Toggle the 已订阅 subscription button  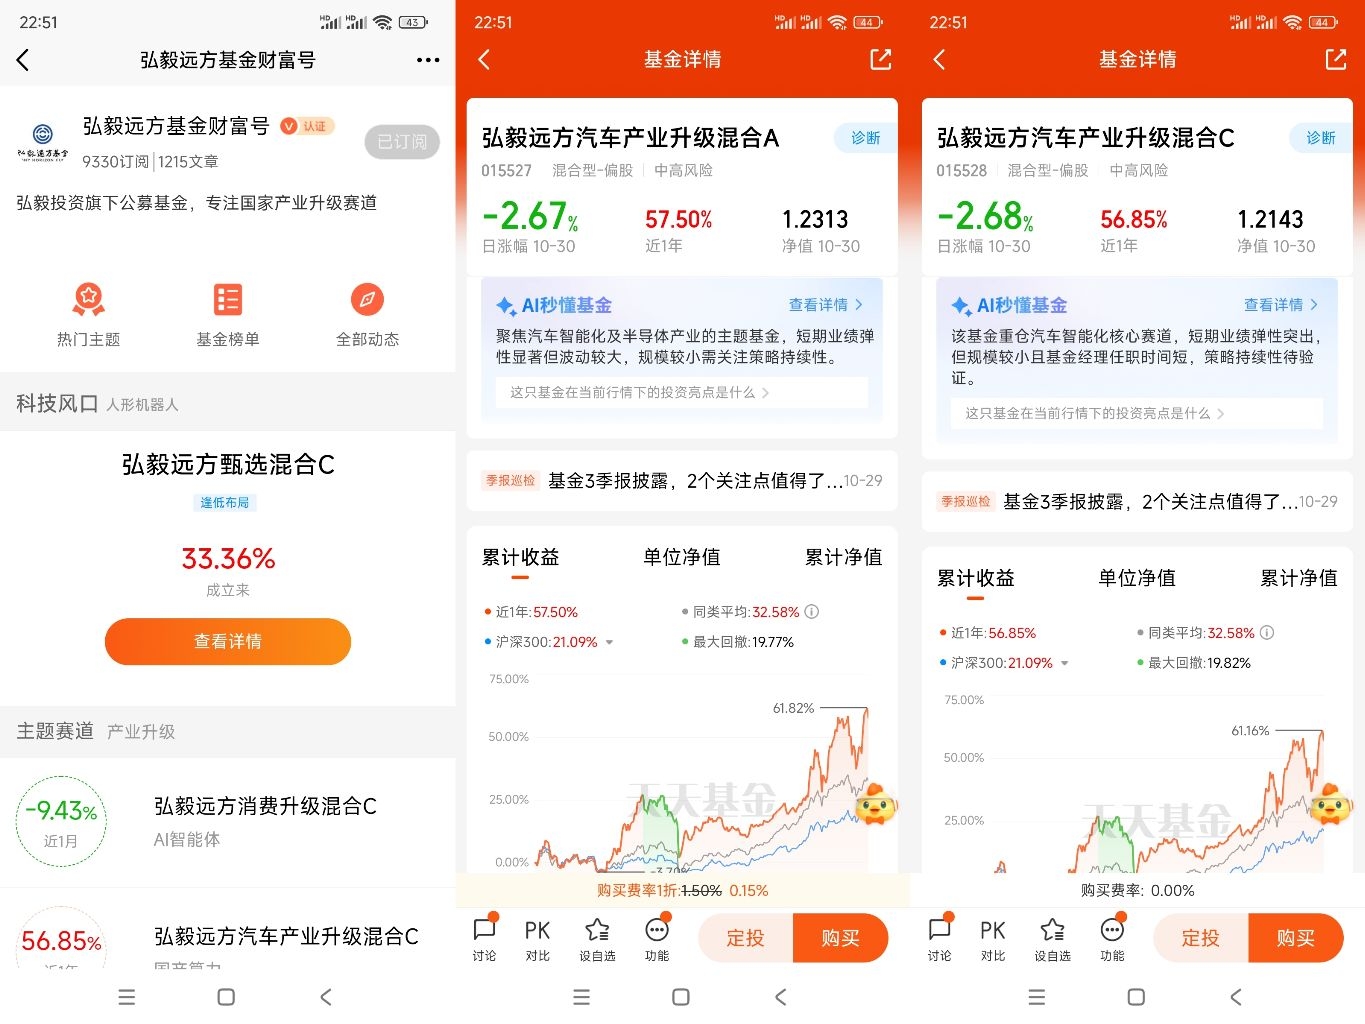click(402, 142)
